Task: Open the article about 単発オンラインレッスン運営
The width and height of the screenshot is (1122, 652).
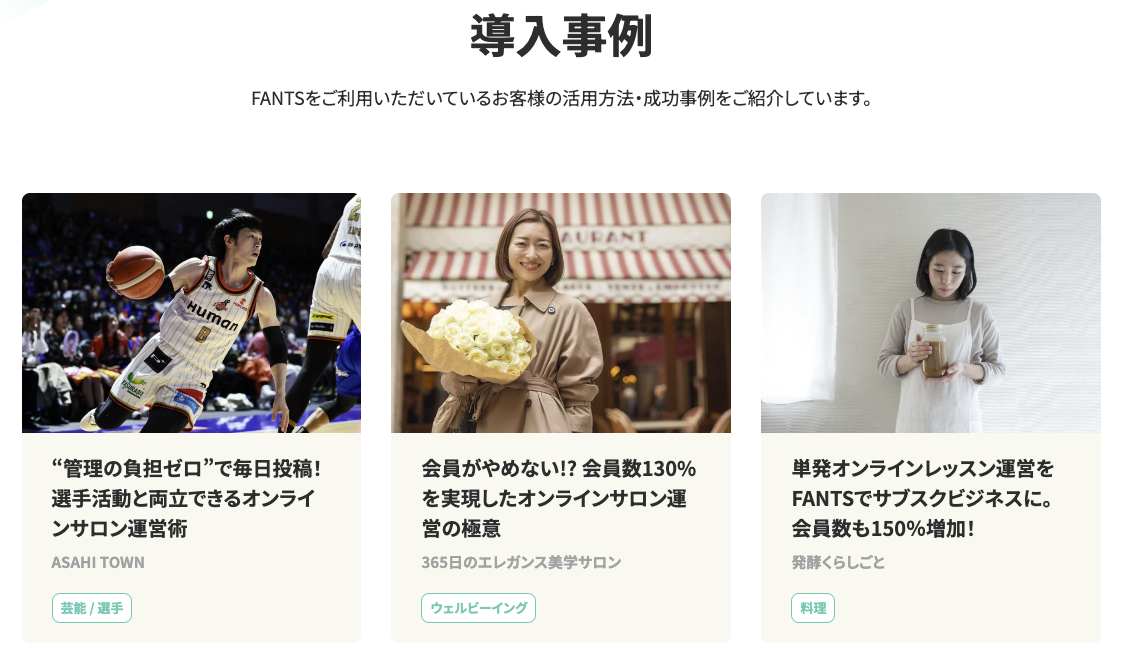Action: 923,498
